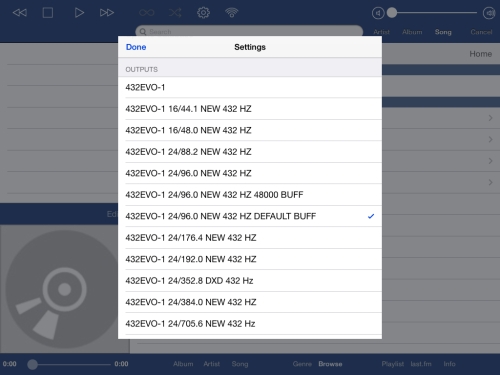Select output 432EVO-1 24/384.0 NEW 432 HZ
Viewport: 500px width, 375px height.
coord(250,302)
